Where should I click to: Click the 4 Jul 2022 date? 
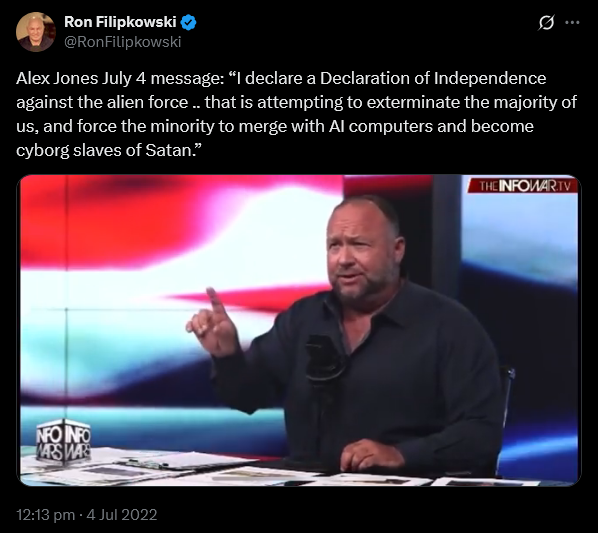pyautogui.click(x=122, y=515)
